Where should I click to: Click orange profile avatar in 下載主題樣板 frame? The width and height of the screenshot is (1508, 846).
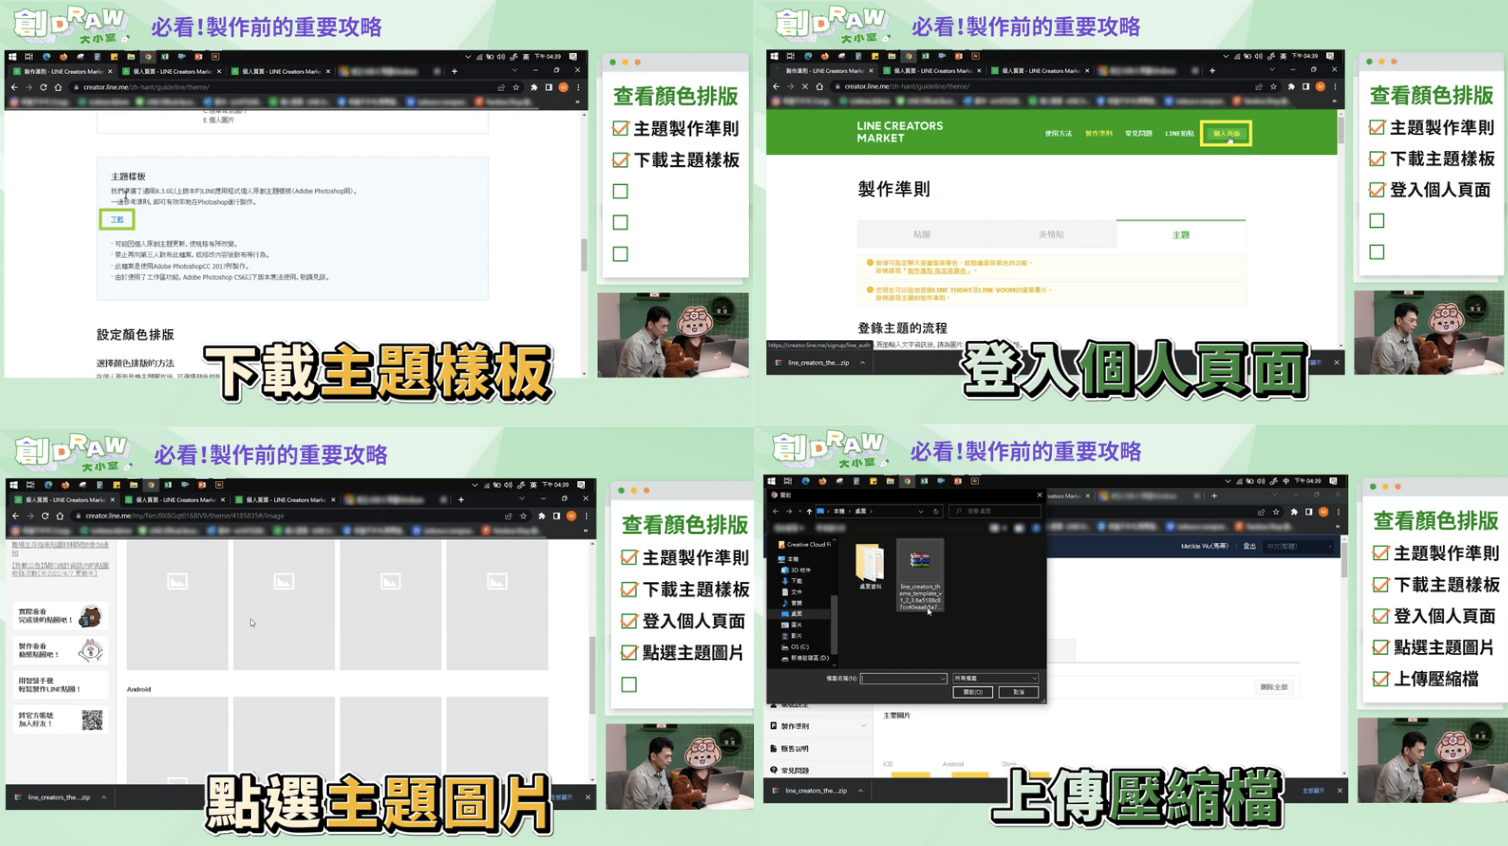coord(564,87)
